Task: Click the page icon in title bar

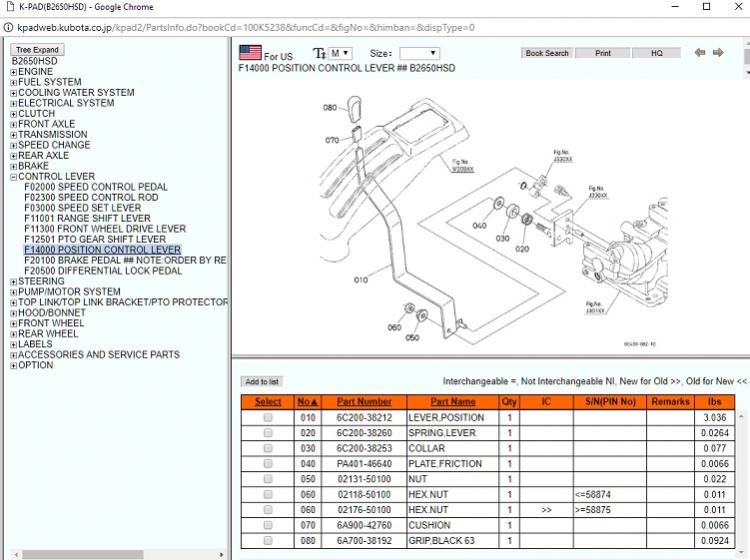Action: pos(10,7)
